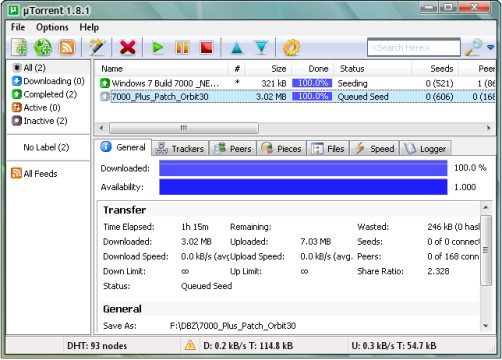Switch to the Pieces tab

[282, 149]
